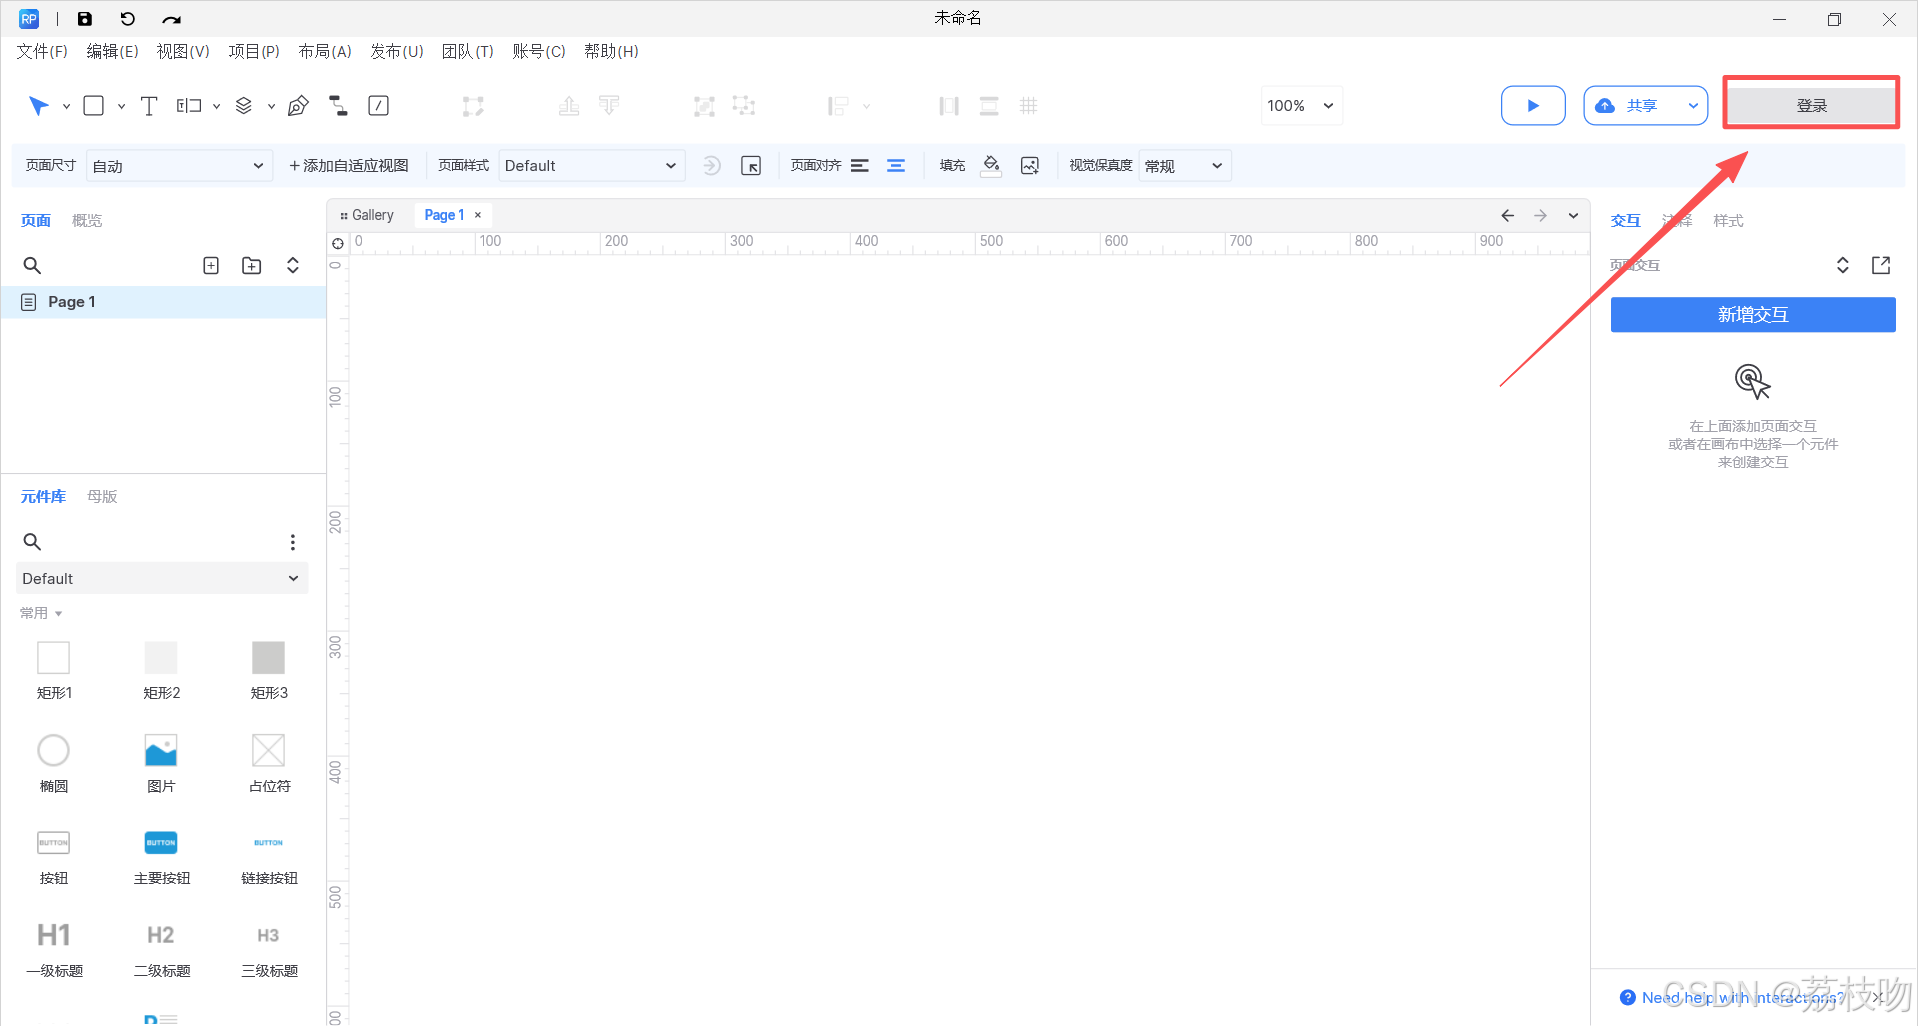Switch to the 样式 style tab
This screenshot has height=1026, width=1918.
point(1728,220)
